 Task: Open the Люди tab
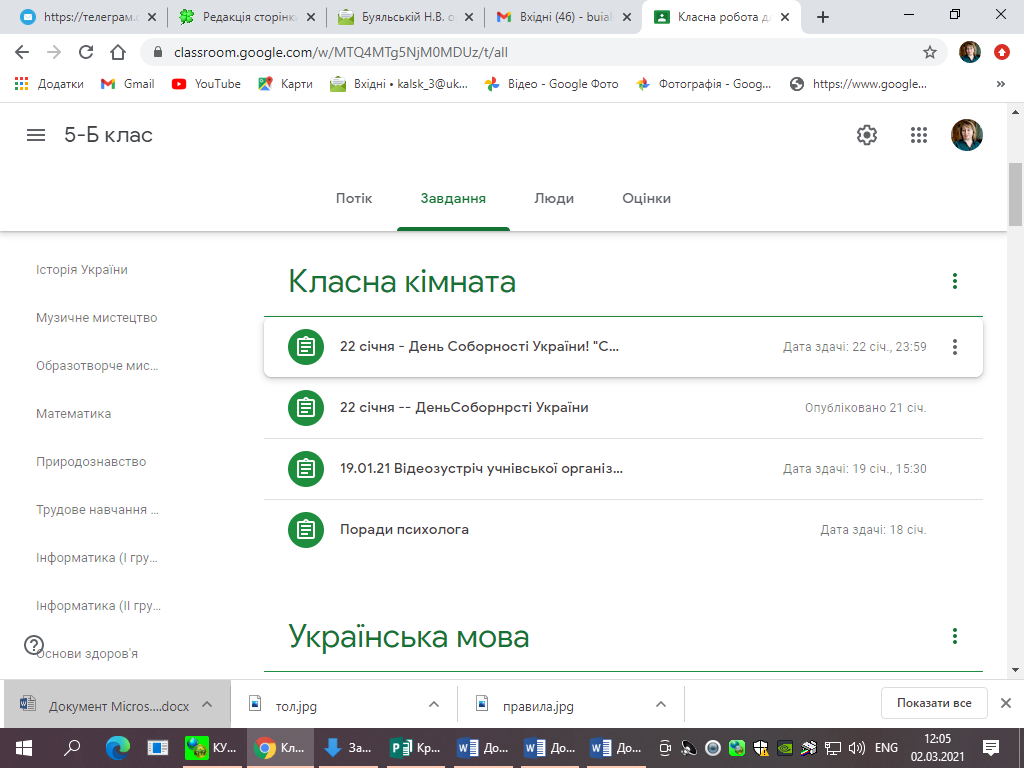tap(554, 198)
